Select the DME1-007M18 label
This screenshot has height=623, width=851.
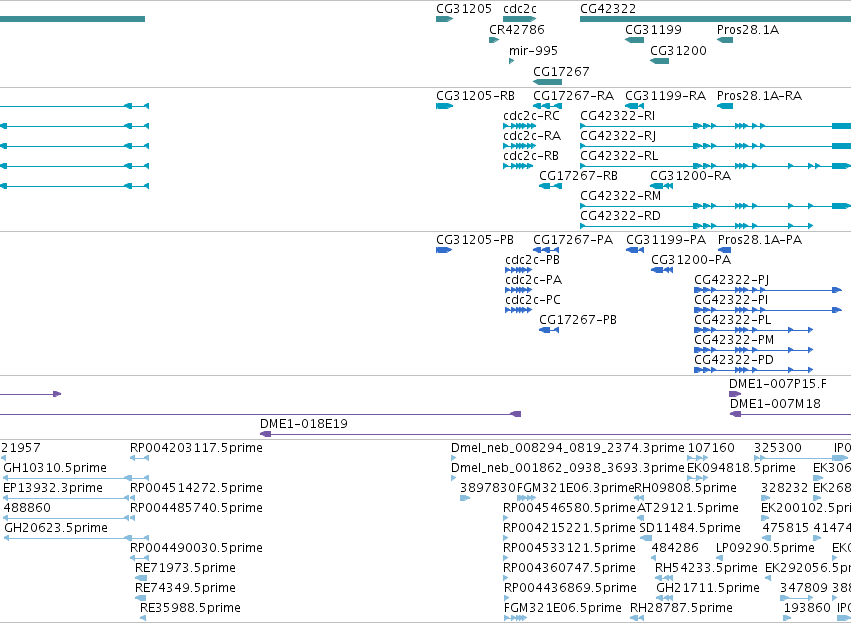(x=775, y=405)
